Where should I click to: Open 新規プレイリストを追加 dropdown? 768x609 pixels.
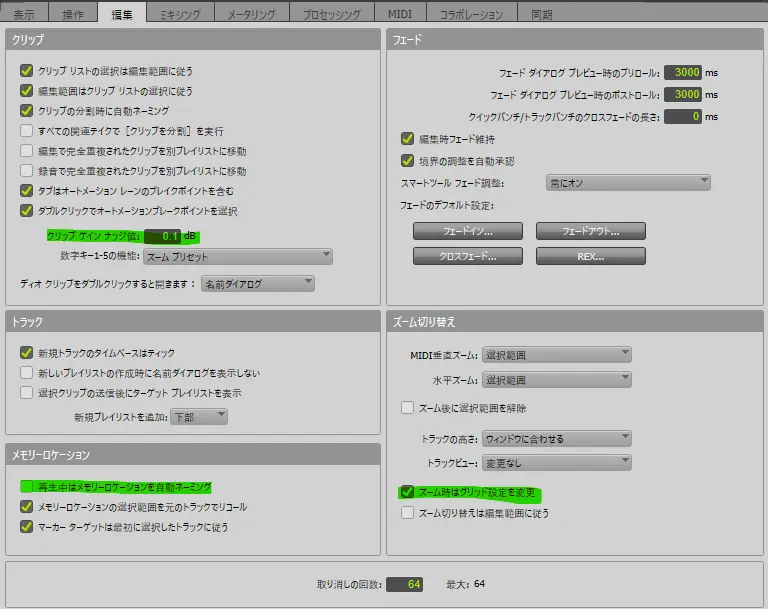coord(198,417)
